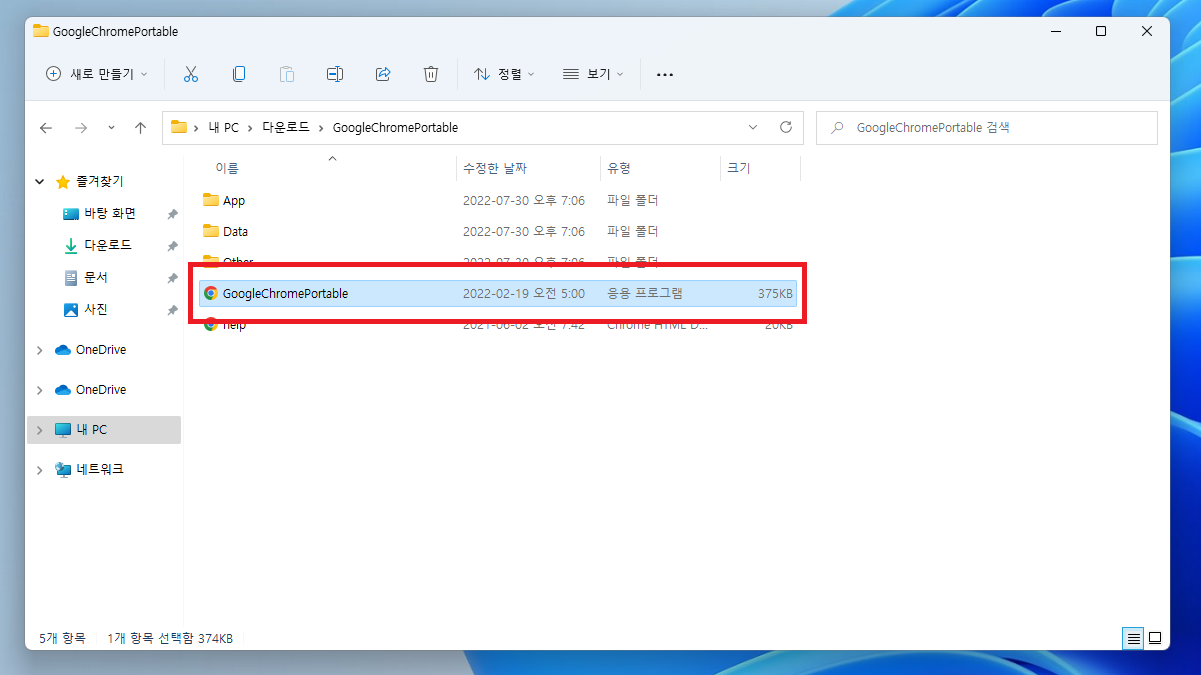
Task: Click the 2022-02-19 오전 5:00 date cell
Action: 524,293
